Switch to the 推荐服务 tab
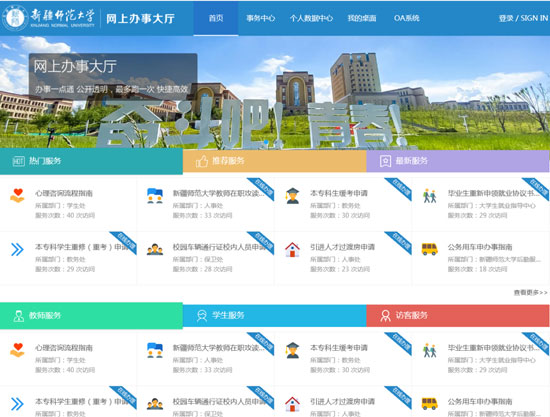This screenshot has height=417, width=550. click(x=275, y=161)
